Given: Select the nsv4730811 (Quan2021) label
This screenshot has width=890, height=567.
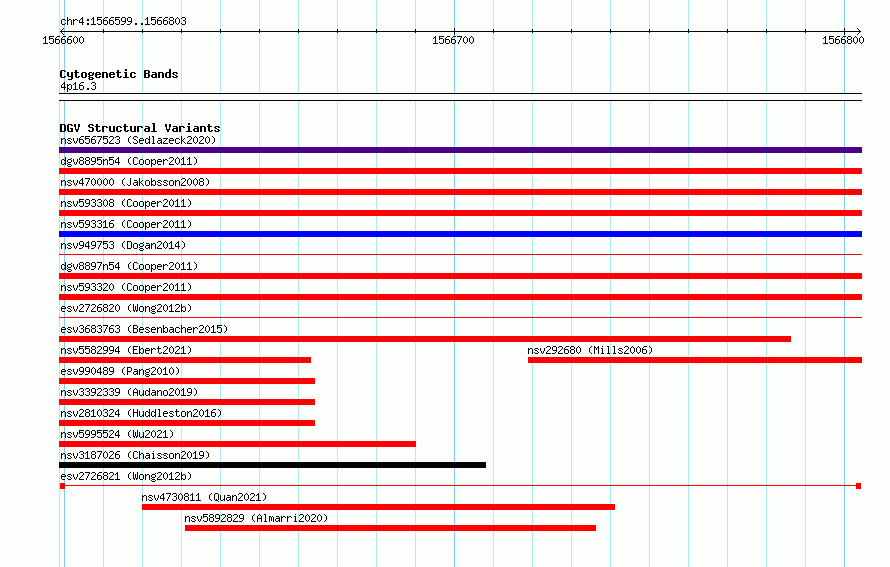Looking at the screenshot, I should click(x=204, y=497).
